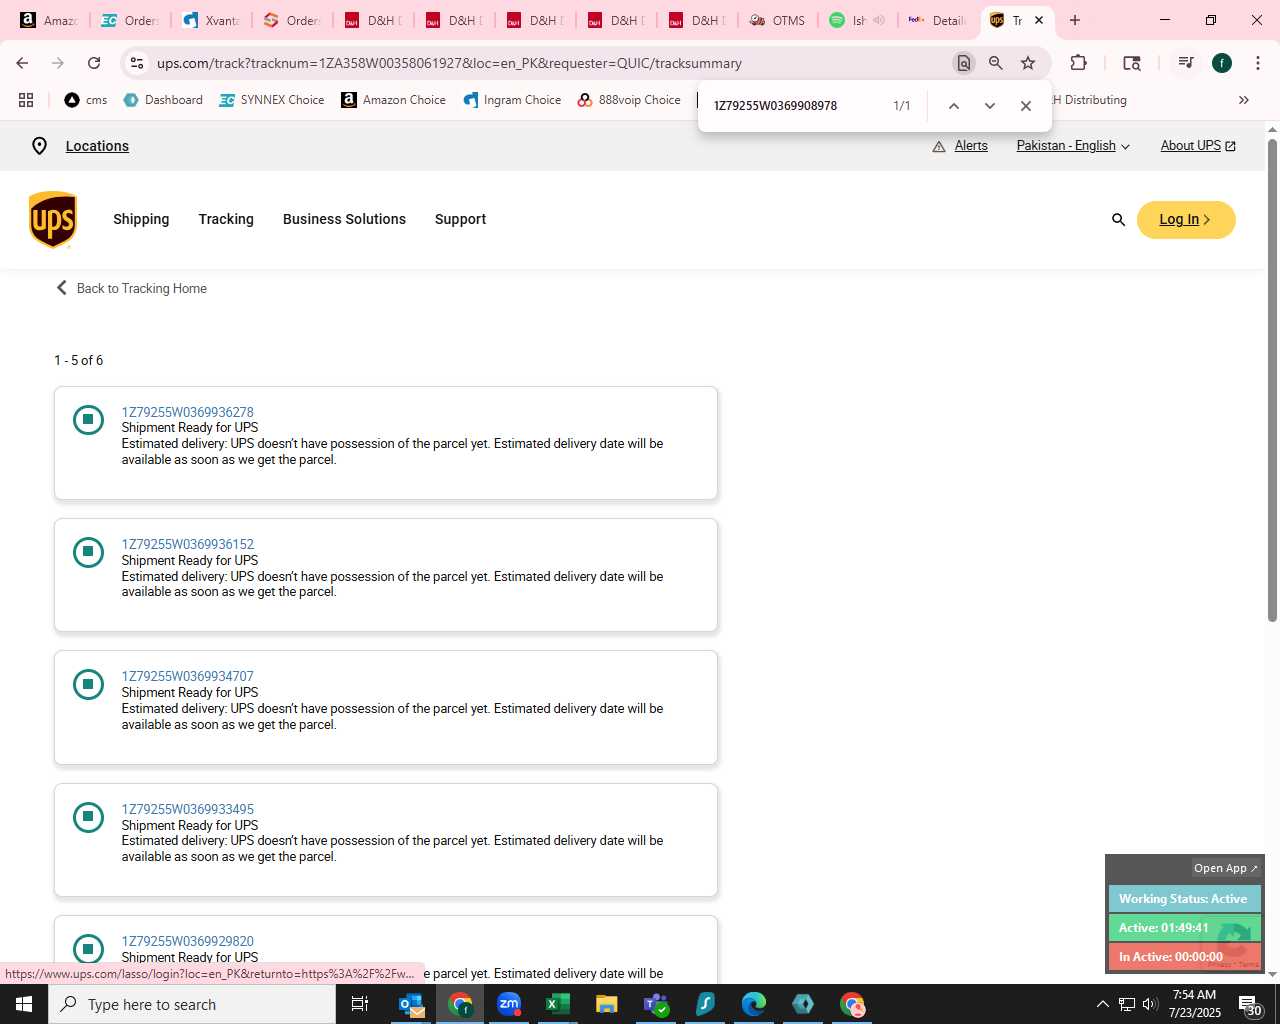Click the browser address bar URL
1280x1024 pixels.
coord(449,63)
